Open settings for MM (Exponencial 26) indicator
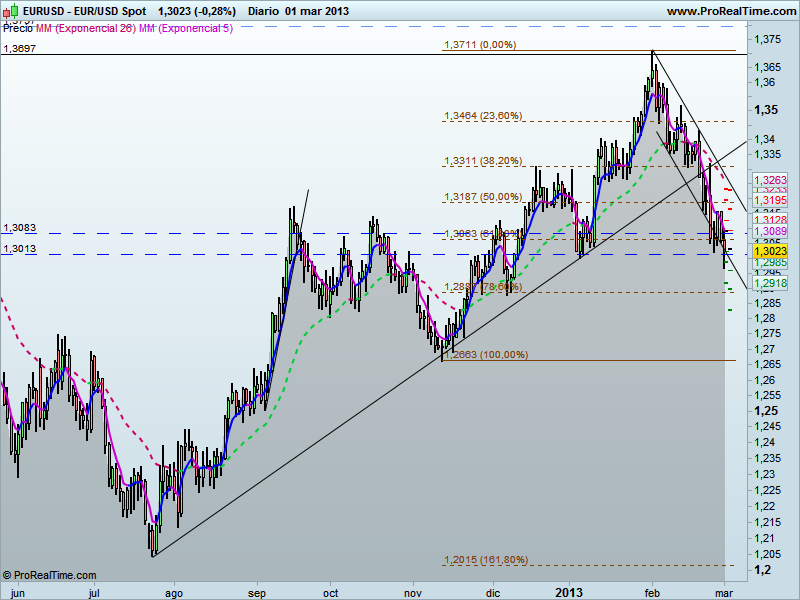 pos(84,30)
